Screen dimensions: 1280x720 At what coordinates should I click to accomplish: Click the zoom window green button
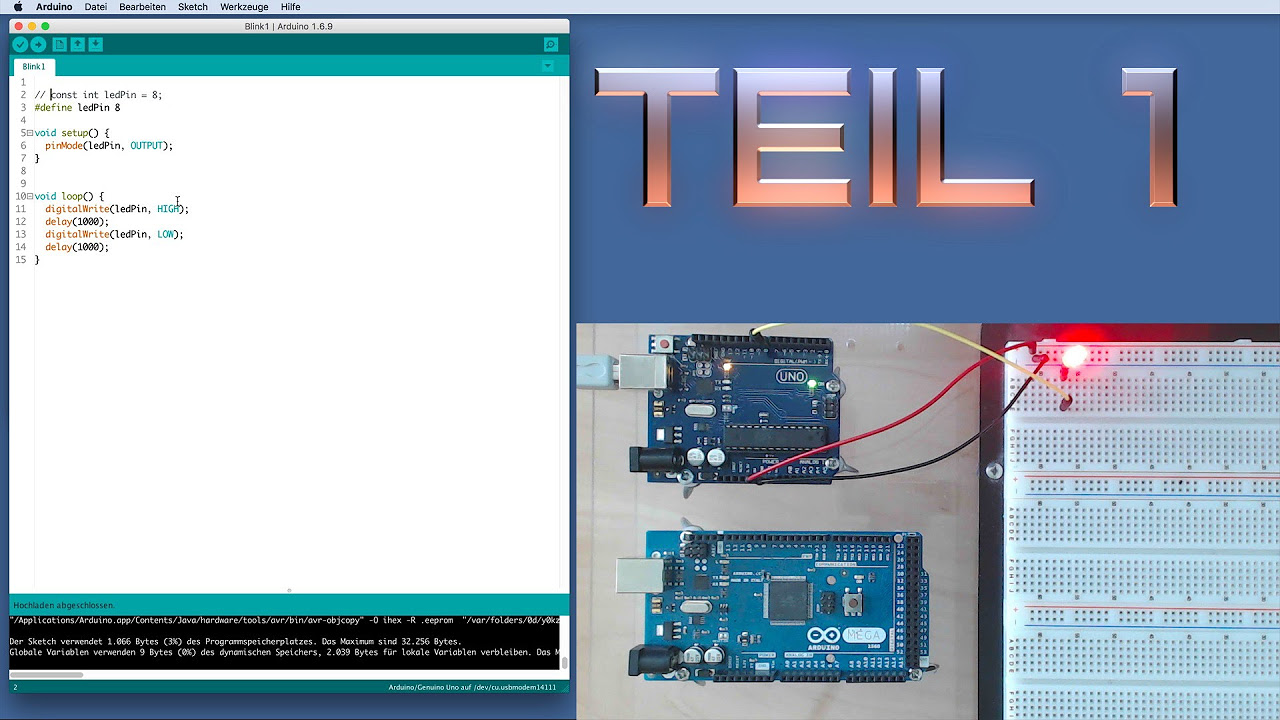coord(45,26)
